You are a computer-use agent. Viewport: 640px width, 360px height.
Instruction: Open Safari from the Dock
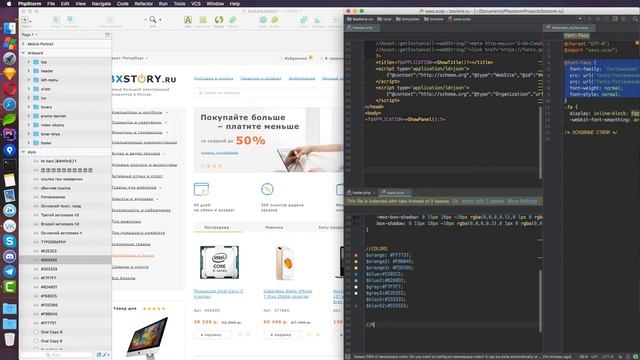tap(9, 104)
